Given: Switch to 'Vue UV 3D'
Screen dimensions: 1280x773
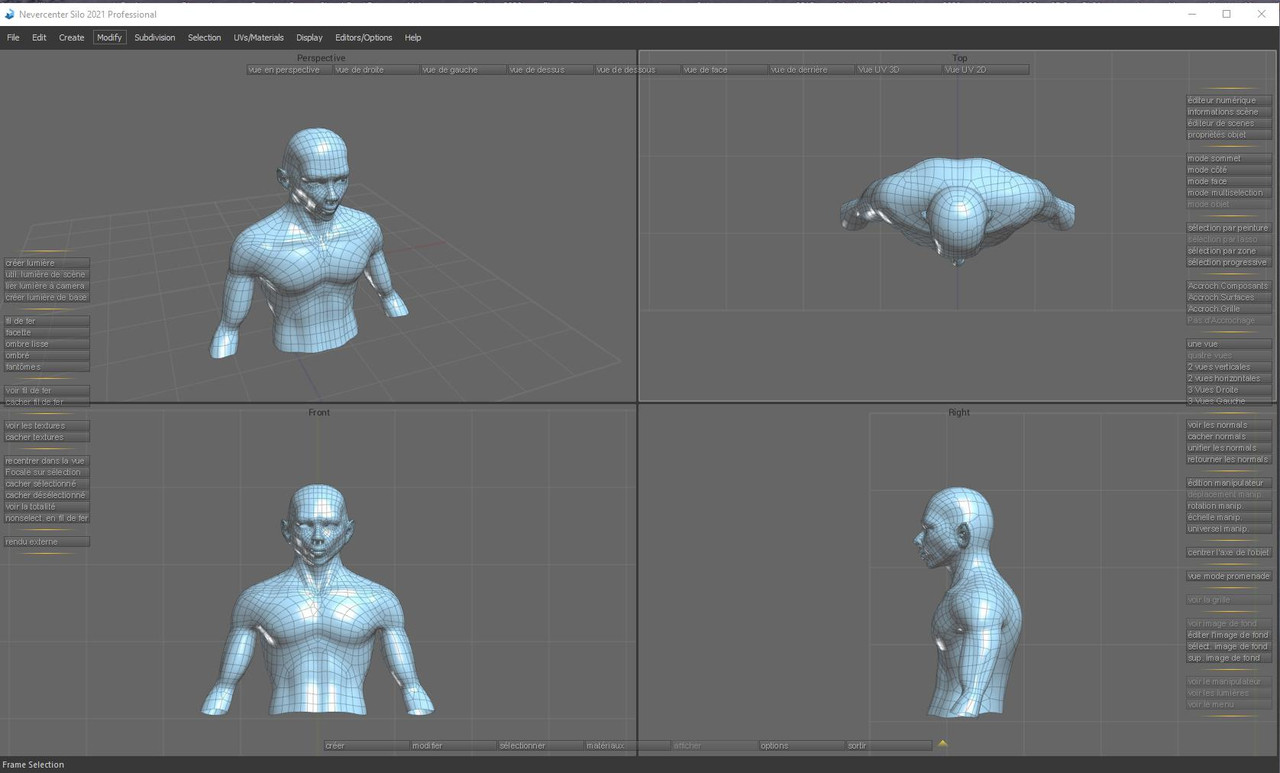Looking at the screenshot, I should 899,70.
